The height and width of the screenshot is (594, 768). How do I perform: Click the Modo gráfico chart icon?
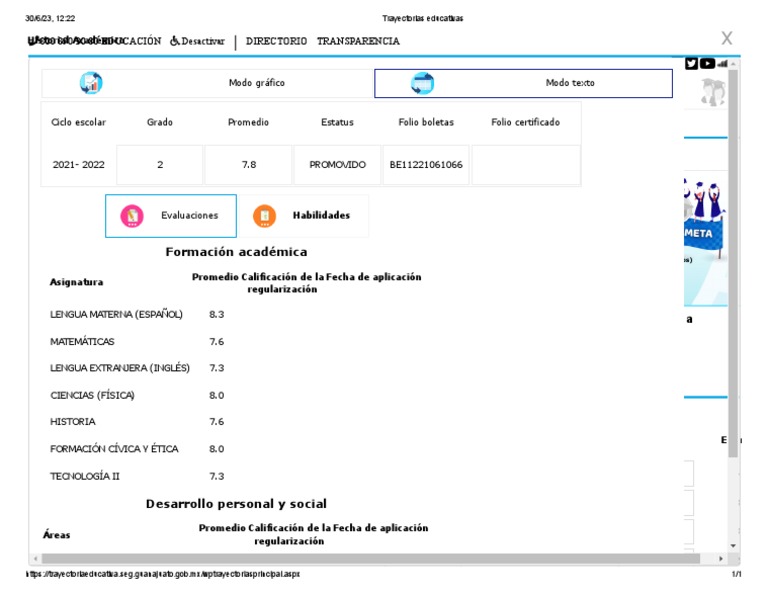click(91, 83)
